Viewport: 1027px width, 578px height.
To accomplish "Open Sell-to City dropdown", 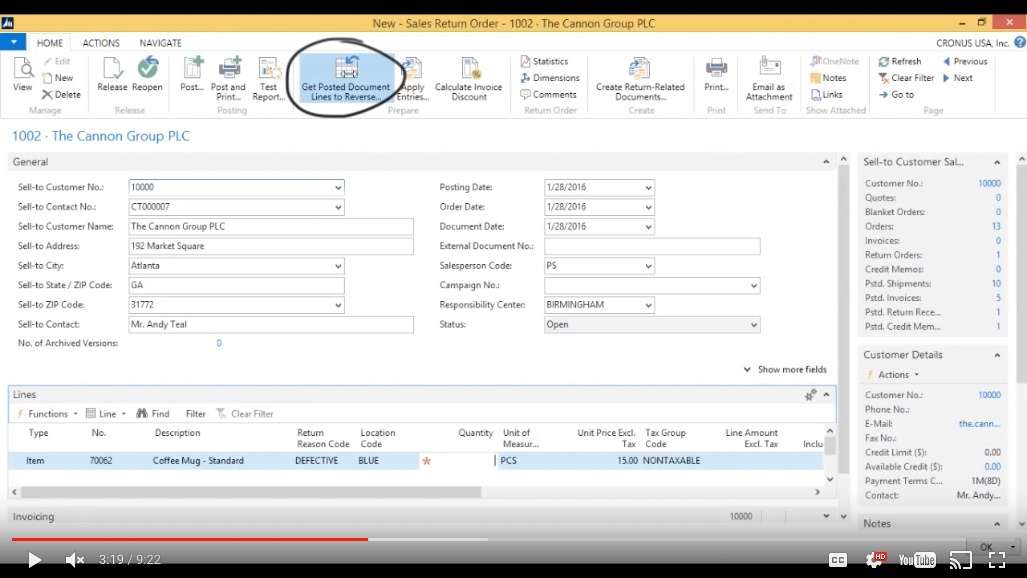I will tap(338, 266).
